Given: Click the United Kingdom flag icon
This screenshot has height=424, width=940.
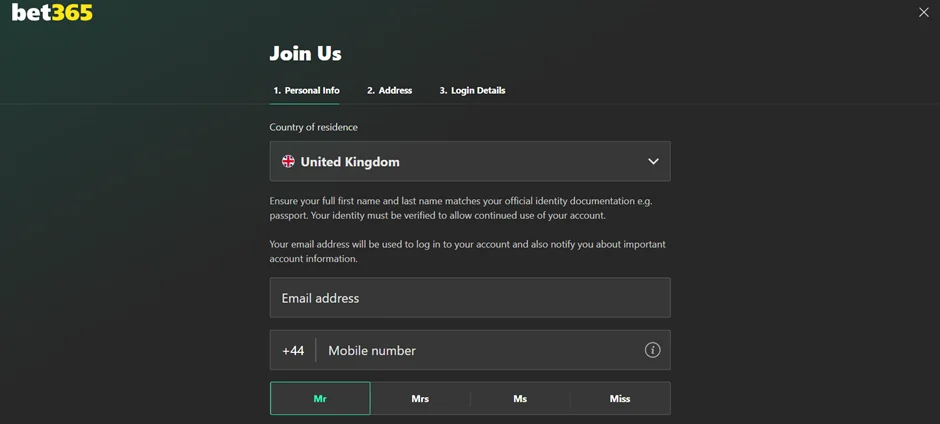Looking at the screenshot, I should click(288, 161).
